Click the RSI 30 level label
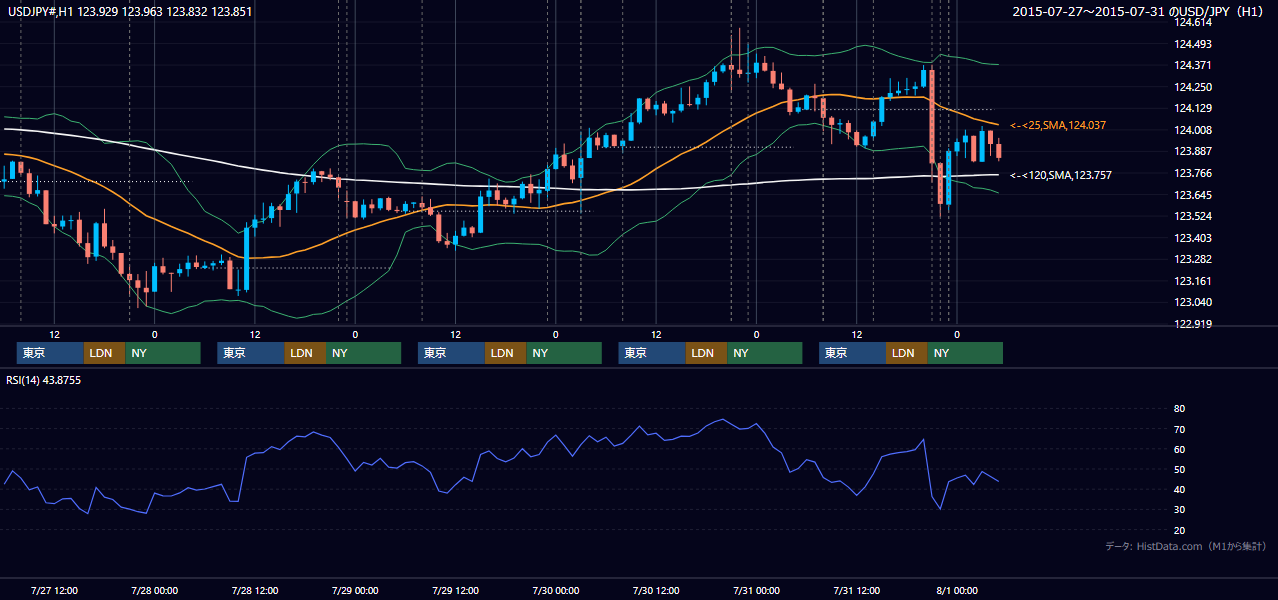1278x600 pixels. tap(1179, 509)
